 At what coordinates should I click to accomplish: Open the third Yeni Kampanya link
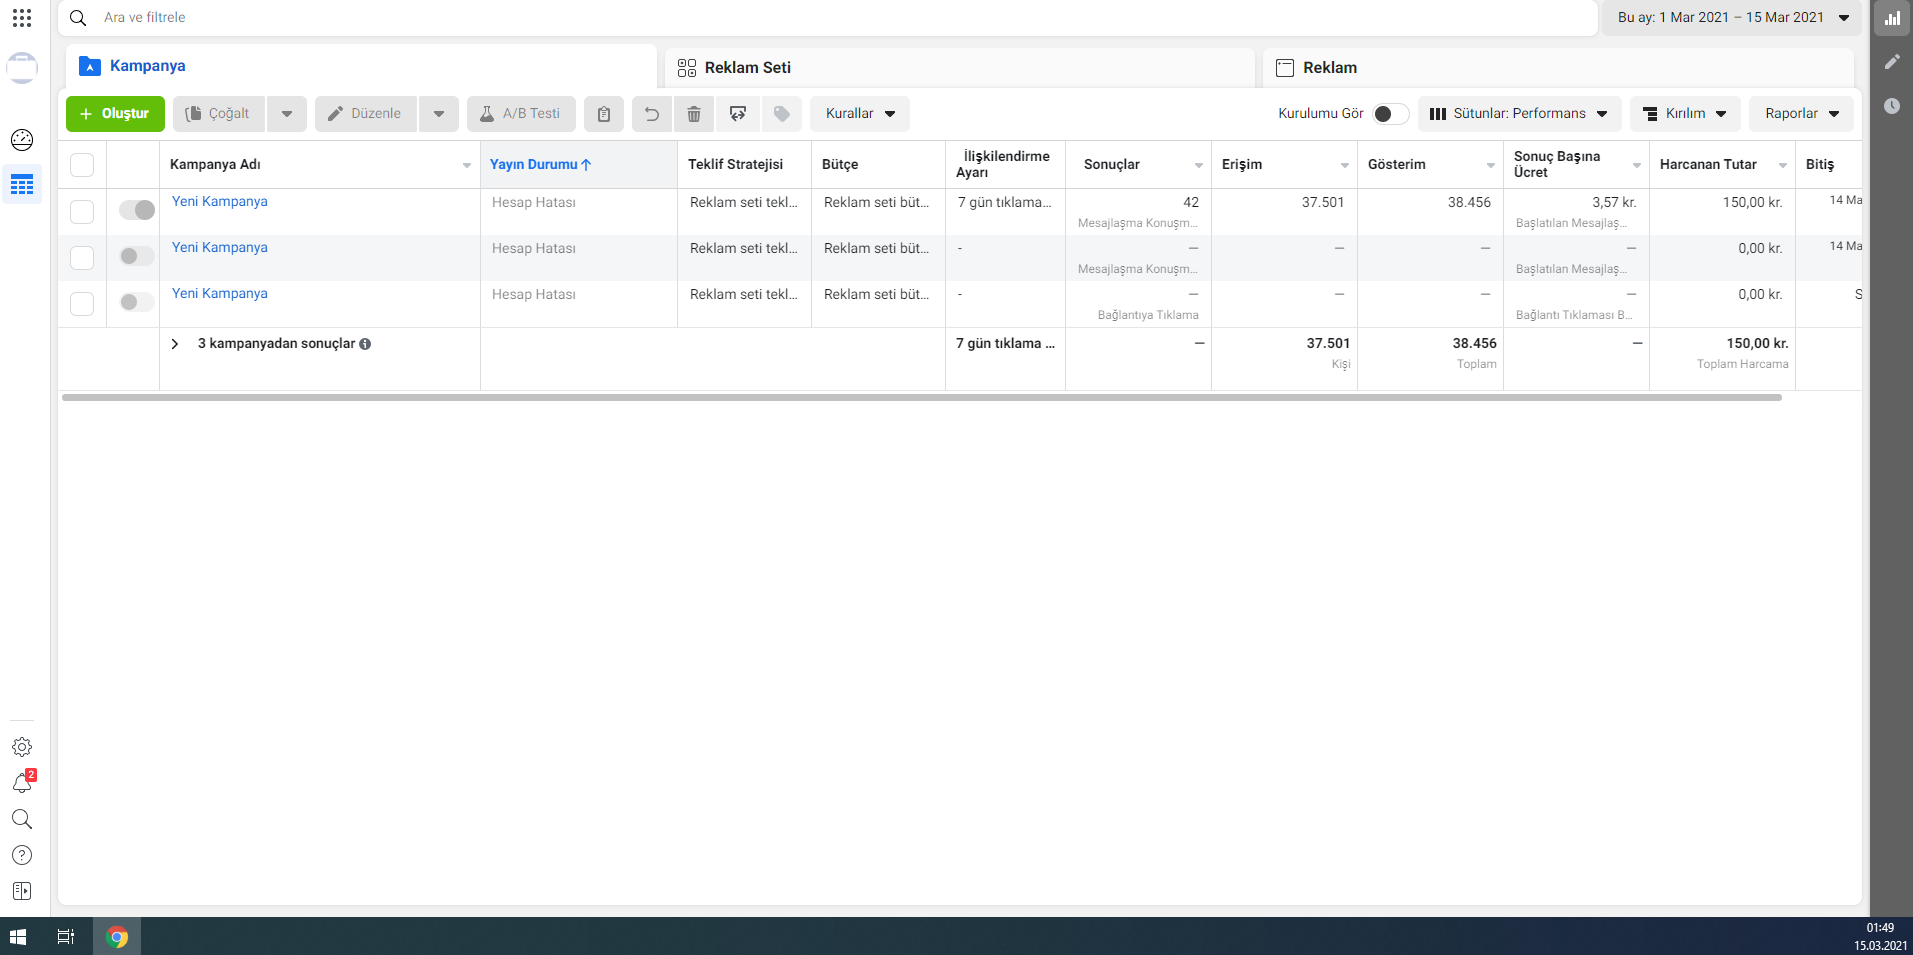coord(220,294)
